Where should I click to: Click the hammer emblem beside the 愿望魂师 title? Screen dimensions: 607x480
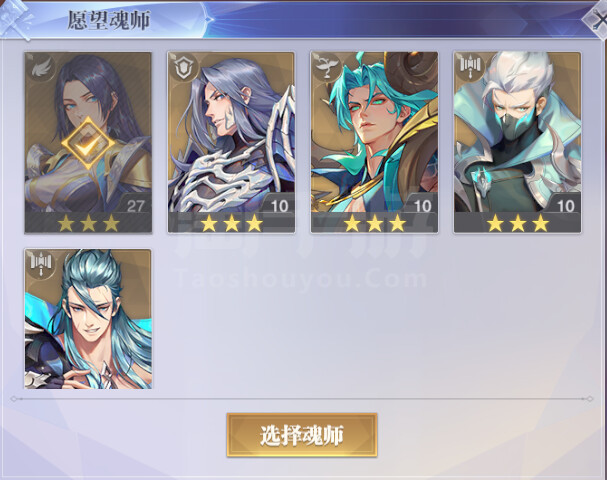pyautogui.click(x=15, y=19)
